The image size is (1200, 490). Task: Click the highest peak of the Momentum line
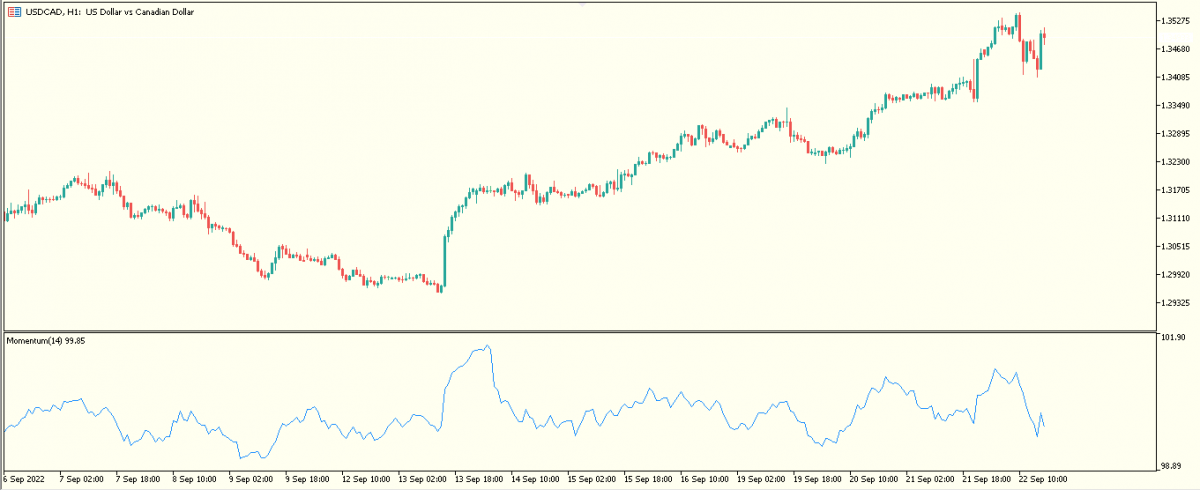tap(487, 347)
